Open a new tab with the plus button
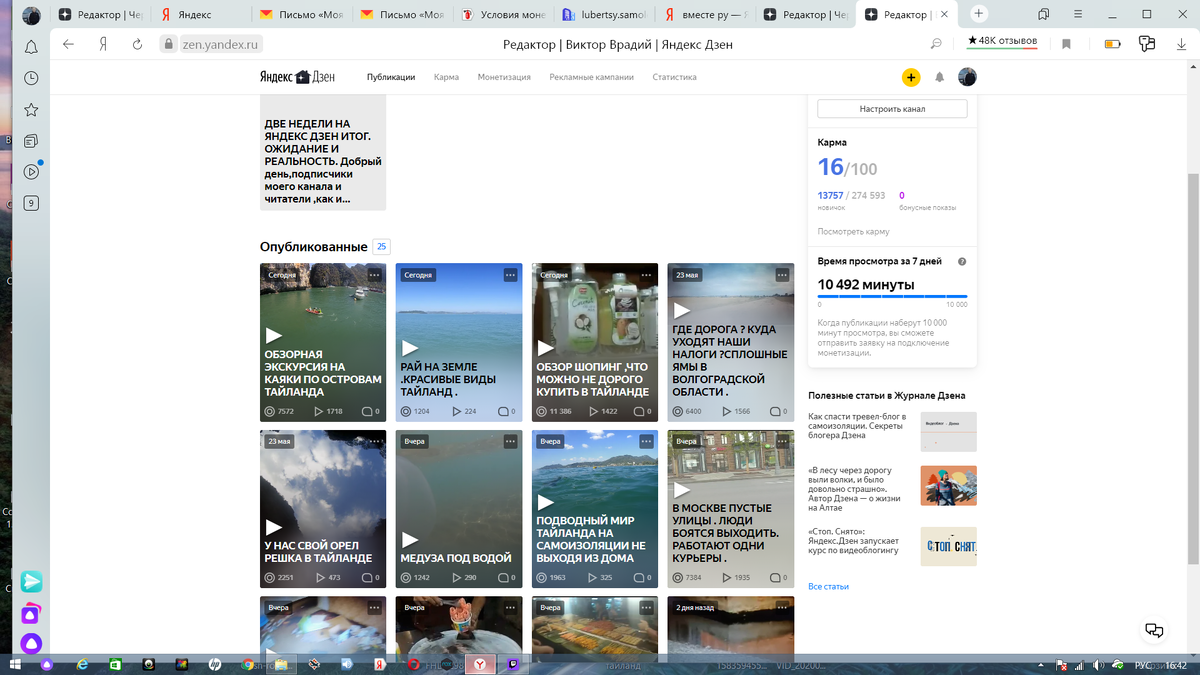Image resolution: width=1200 pixels, height=675 pixels. tap(979, 14)
